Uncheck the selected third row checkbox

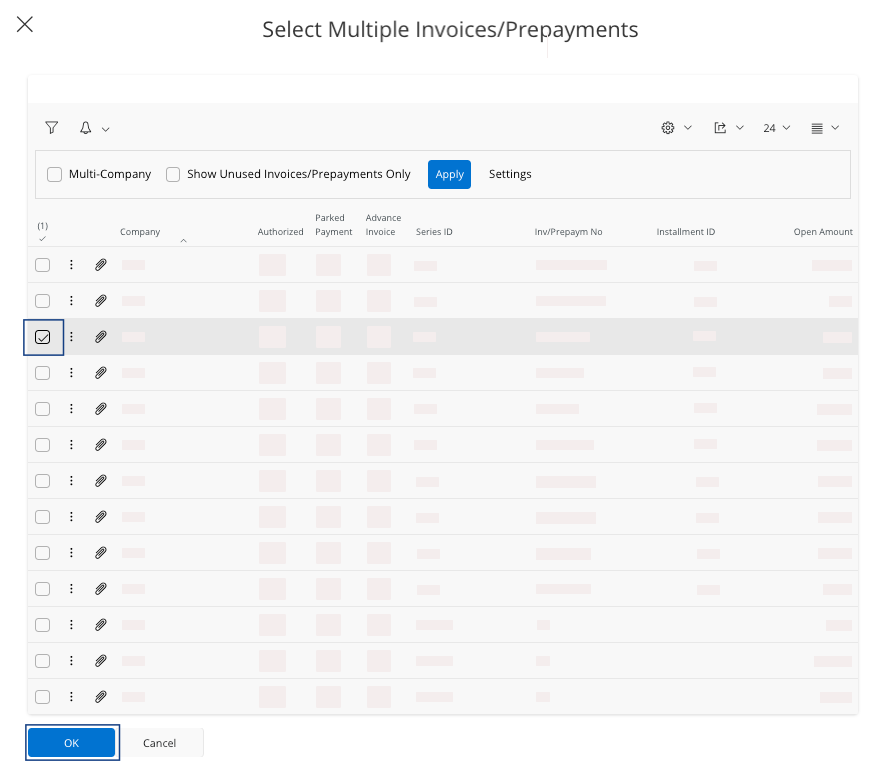click(x=43, y=337)
